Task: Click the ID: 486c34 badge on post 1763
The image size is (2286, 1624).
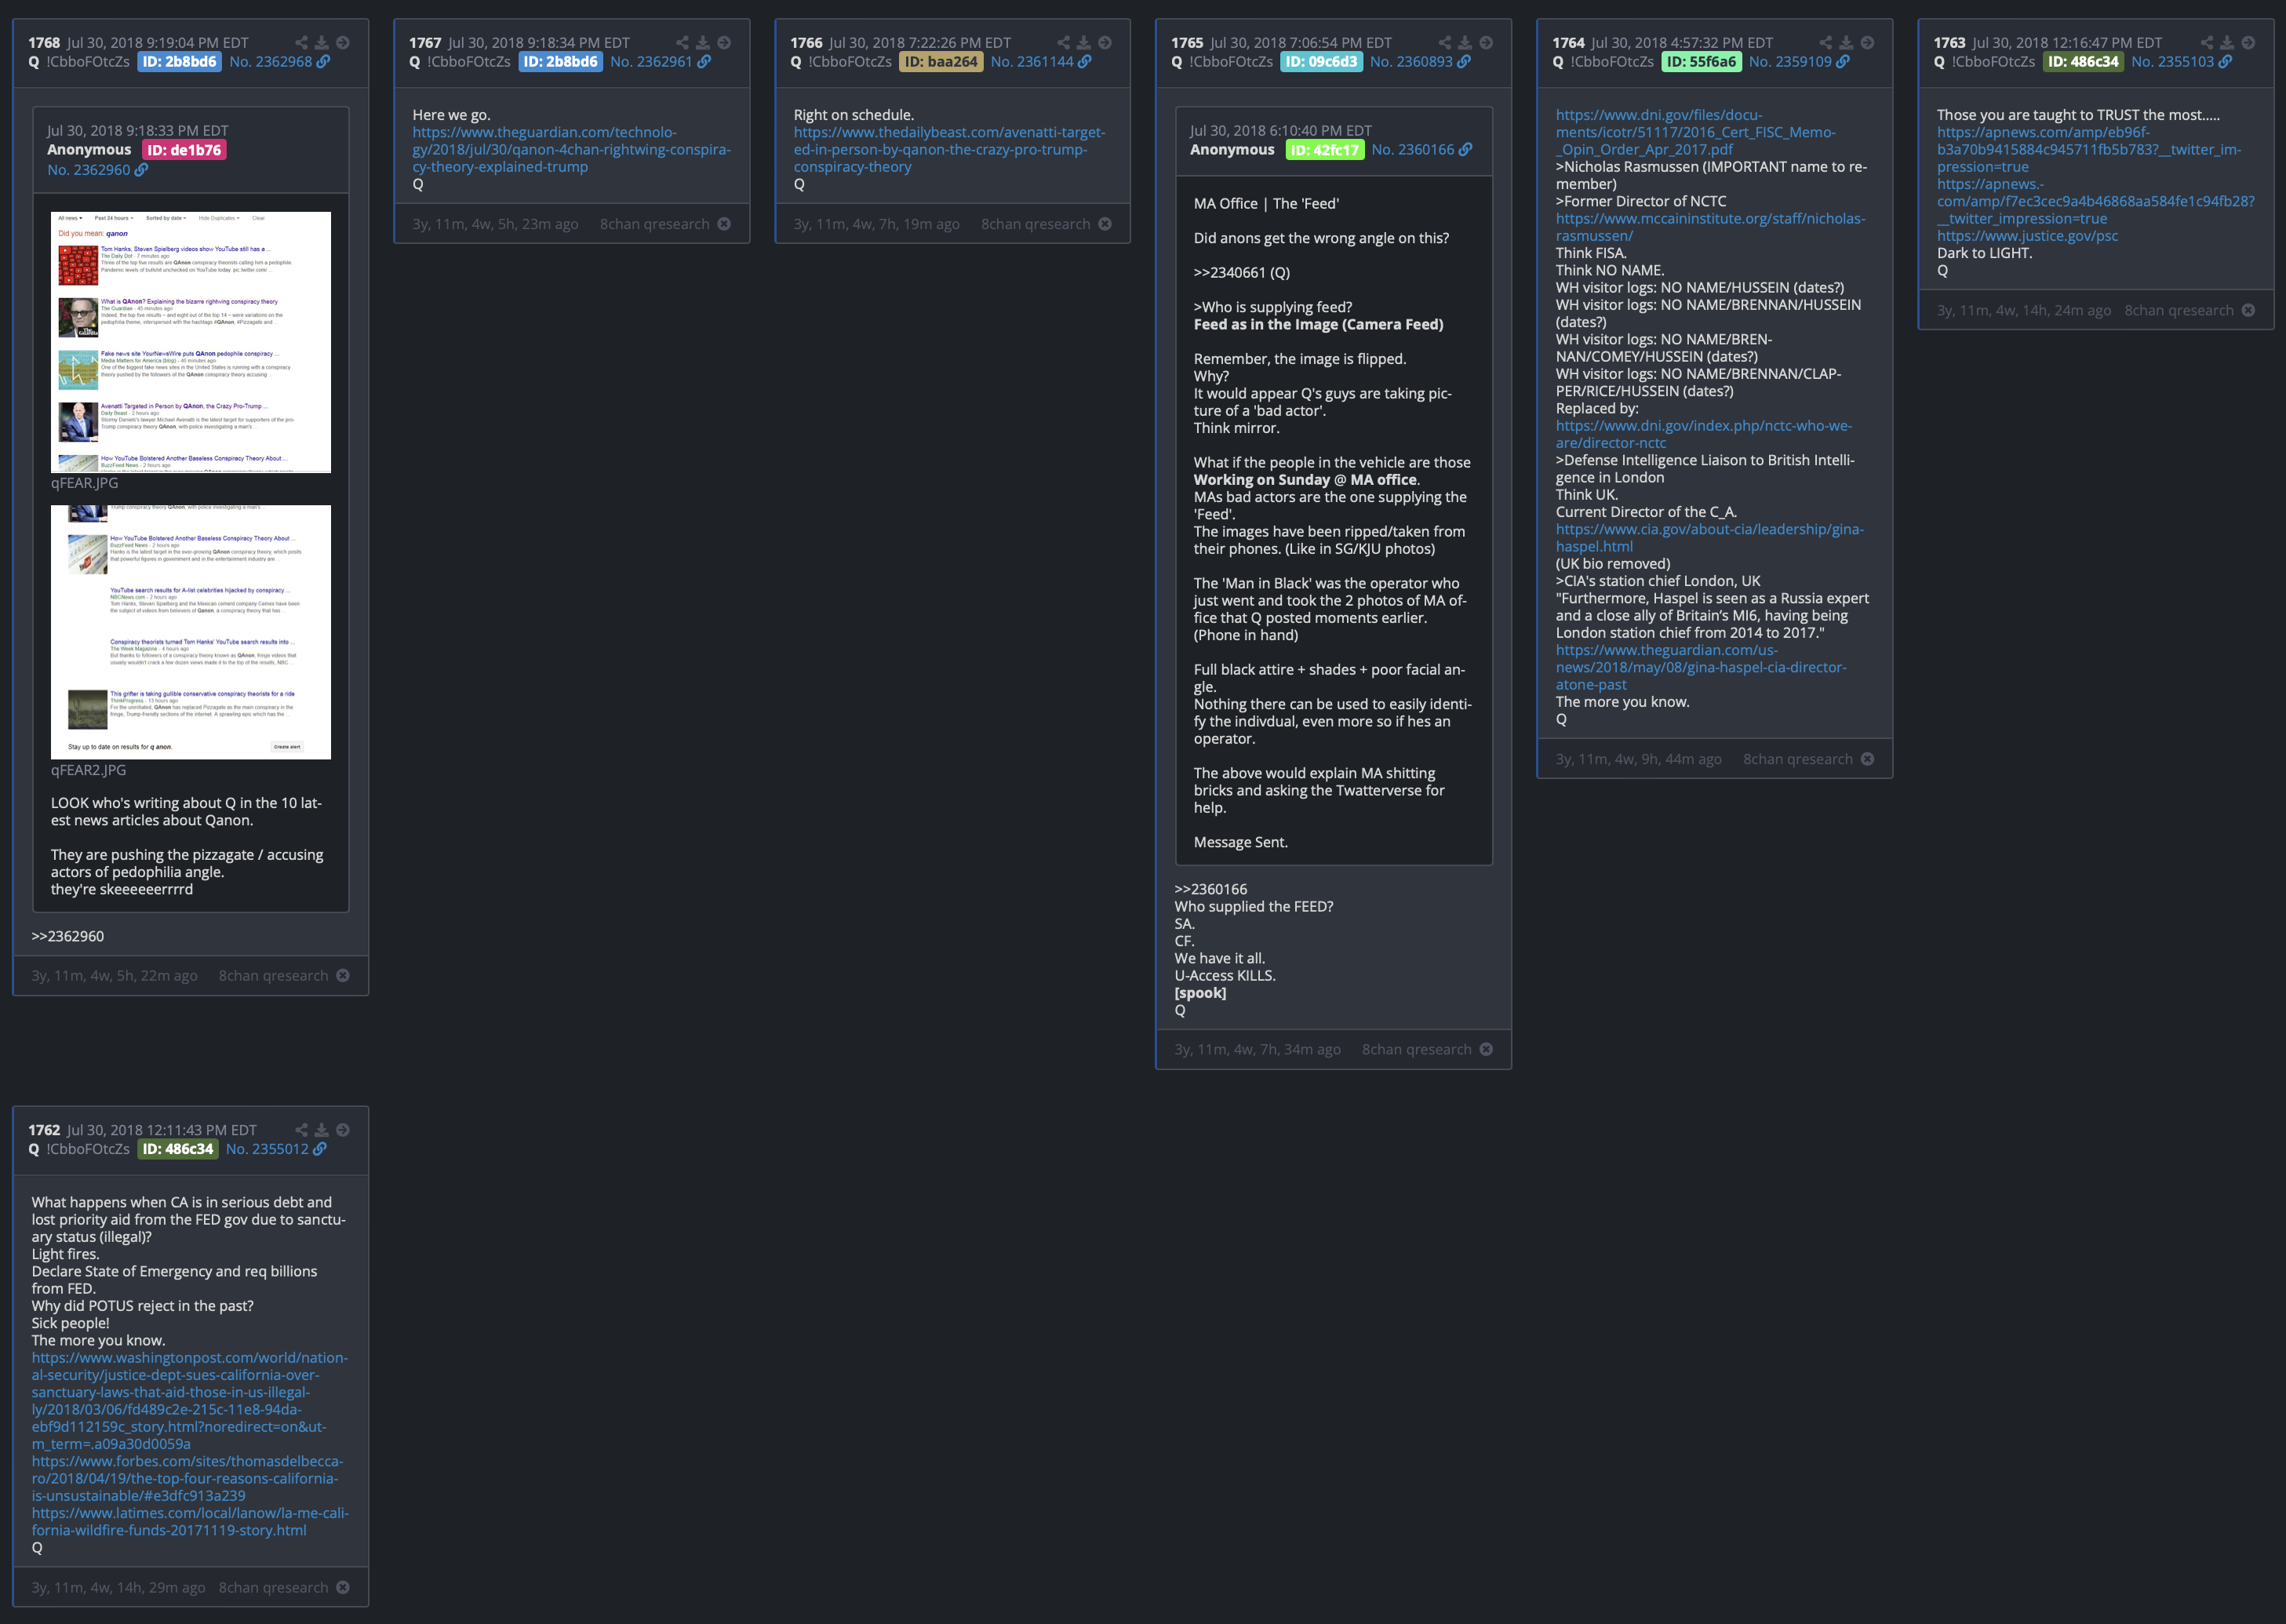Action: (2083, 62)
